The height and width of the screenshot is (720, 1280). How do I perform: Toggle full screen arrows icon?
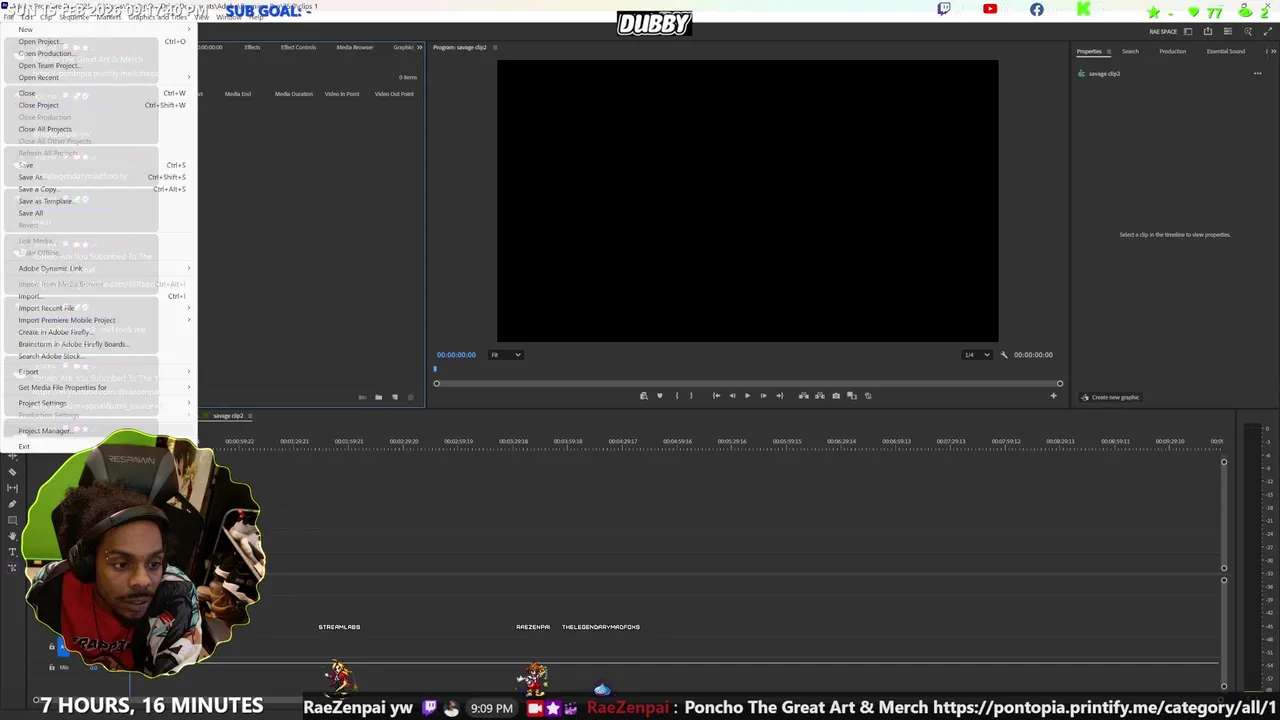pyautogui.click(x=1268, y=31)
